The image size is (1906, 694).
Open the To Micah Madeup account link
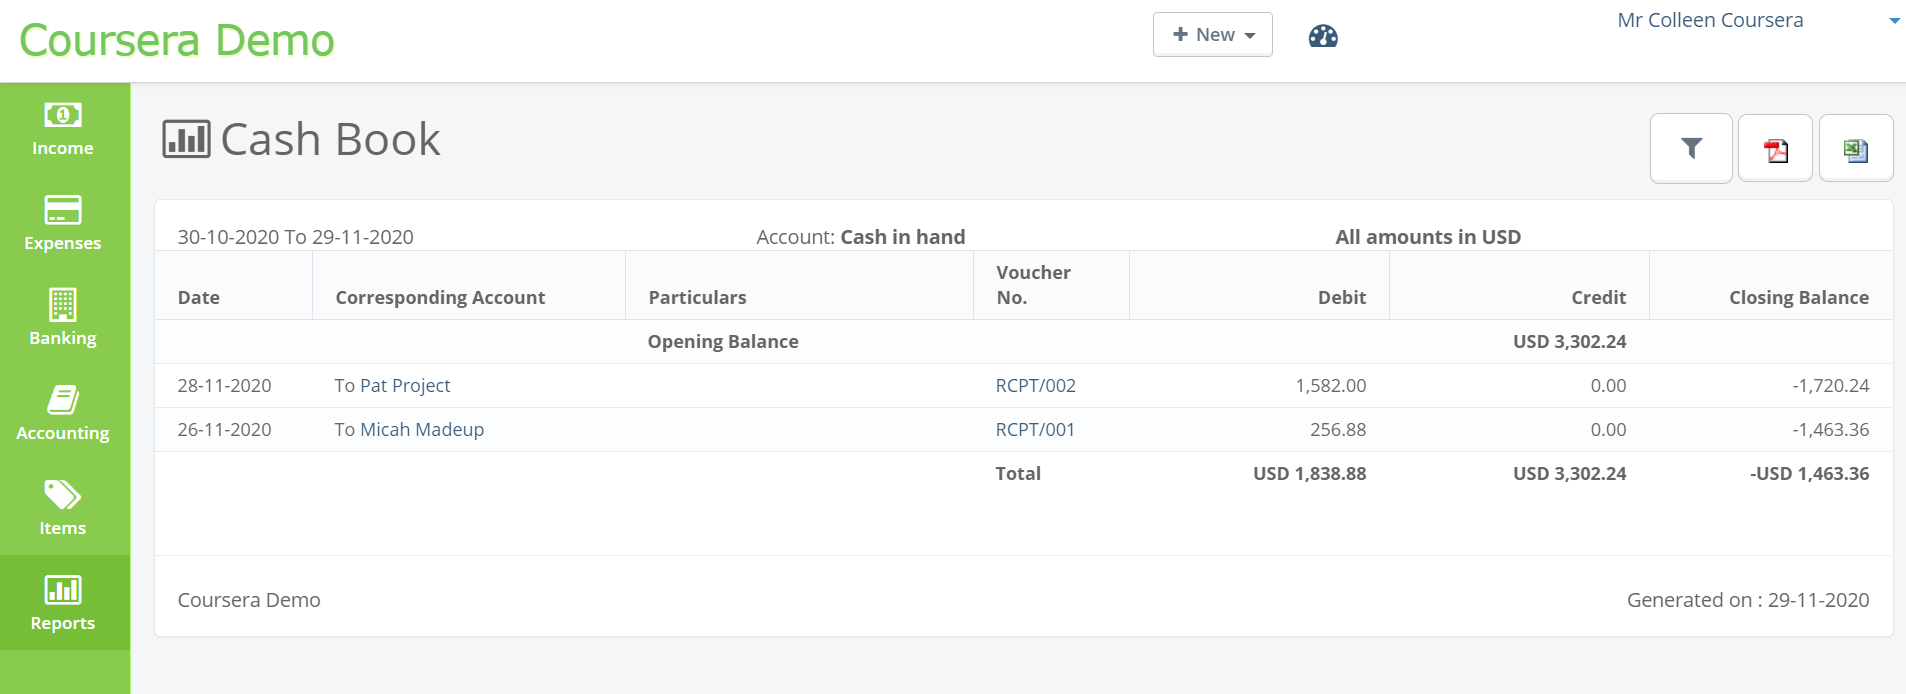[x=409, y=430]
